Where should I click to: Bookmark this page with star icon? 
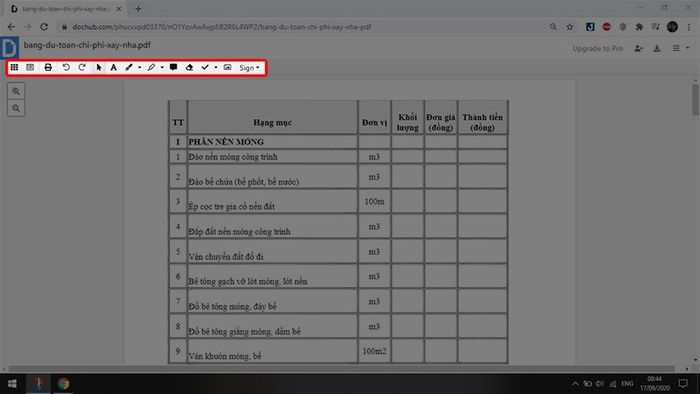(570, 27)
